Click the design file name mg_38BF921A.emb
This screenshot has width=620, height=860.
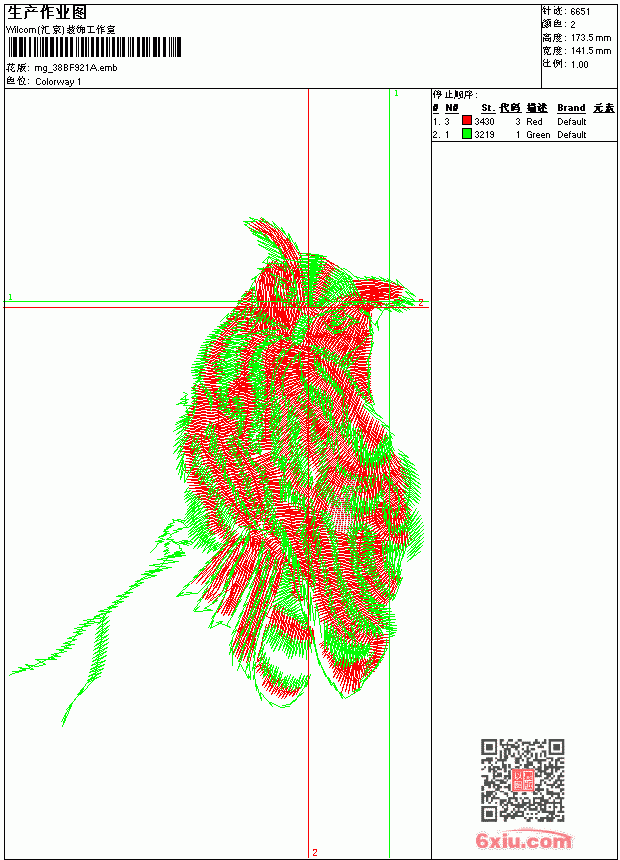(76, 68)
